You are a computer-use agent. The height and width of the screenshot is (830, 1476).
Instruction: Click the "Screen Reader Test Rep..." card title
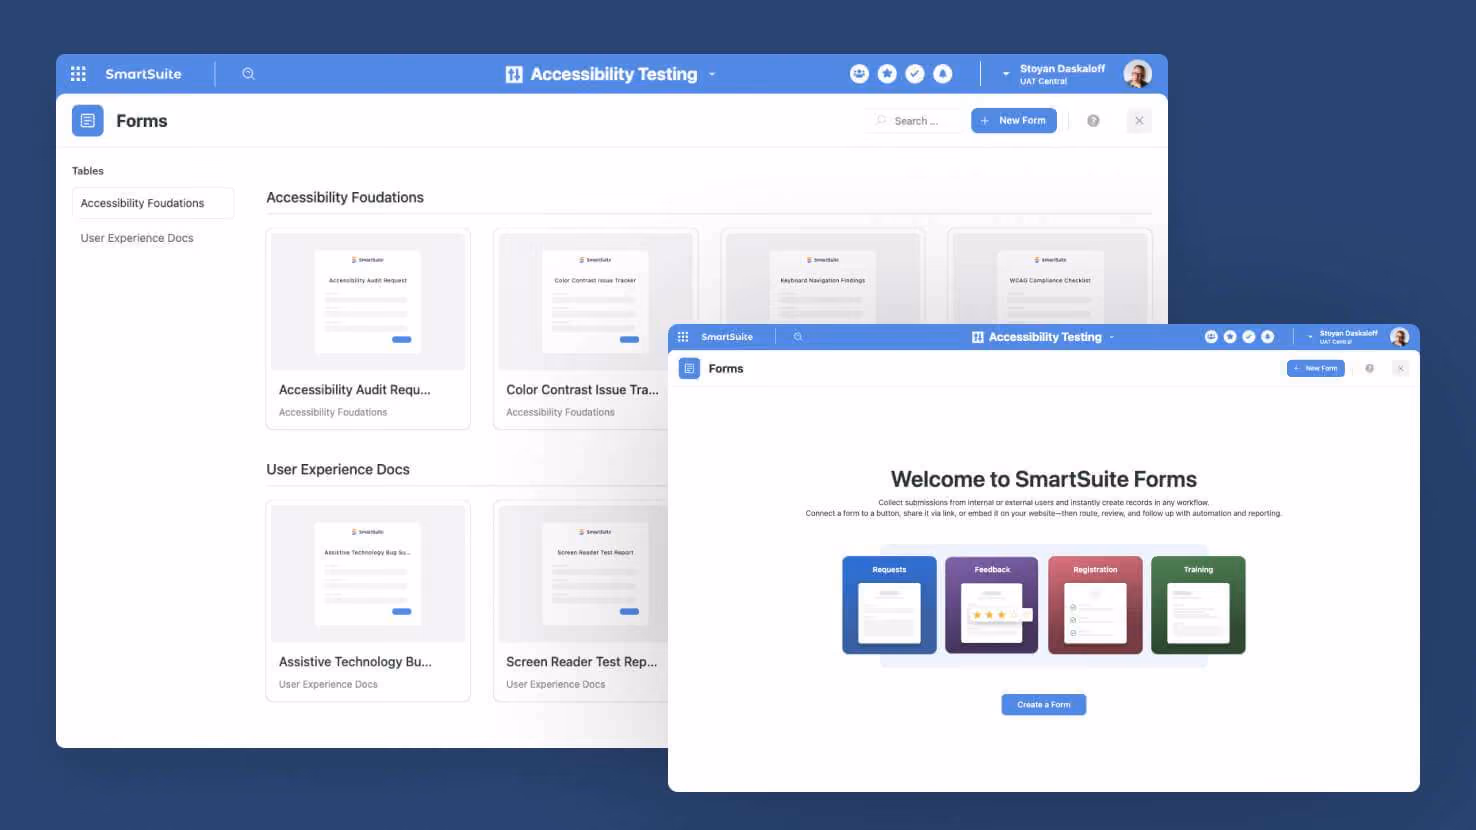click(582, 662)
